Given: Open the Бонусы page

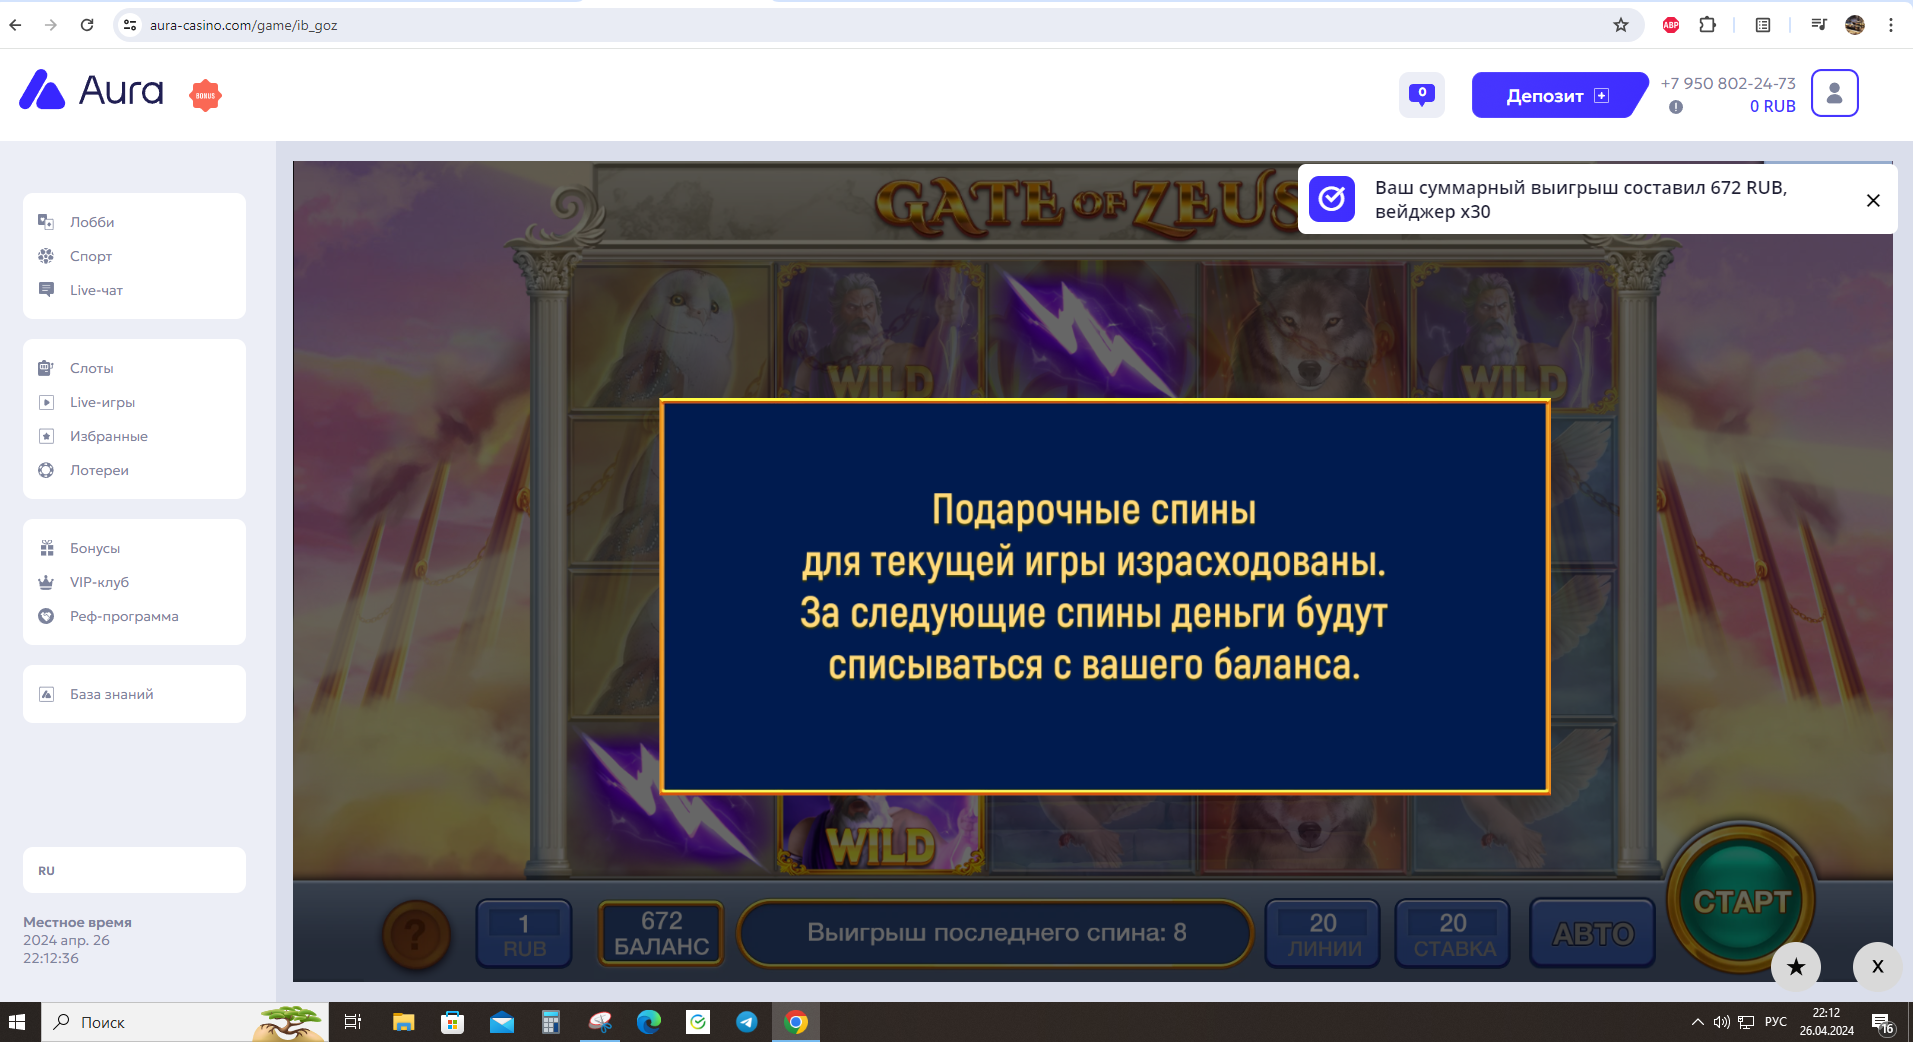Looking at the screenshot, I should (95, 548).
